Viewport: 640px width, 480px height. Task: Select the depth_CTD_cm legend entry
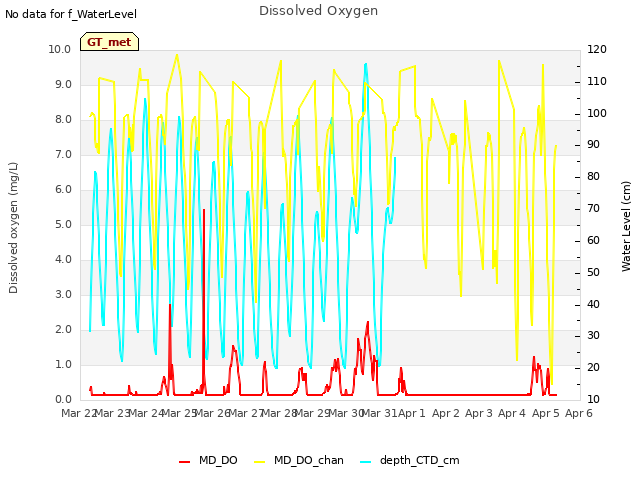(410, 460)
